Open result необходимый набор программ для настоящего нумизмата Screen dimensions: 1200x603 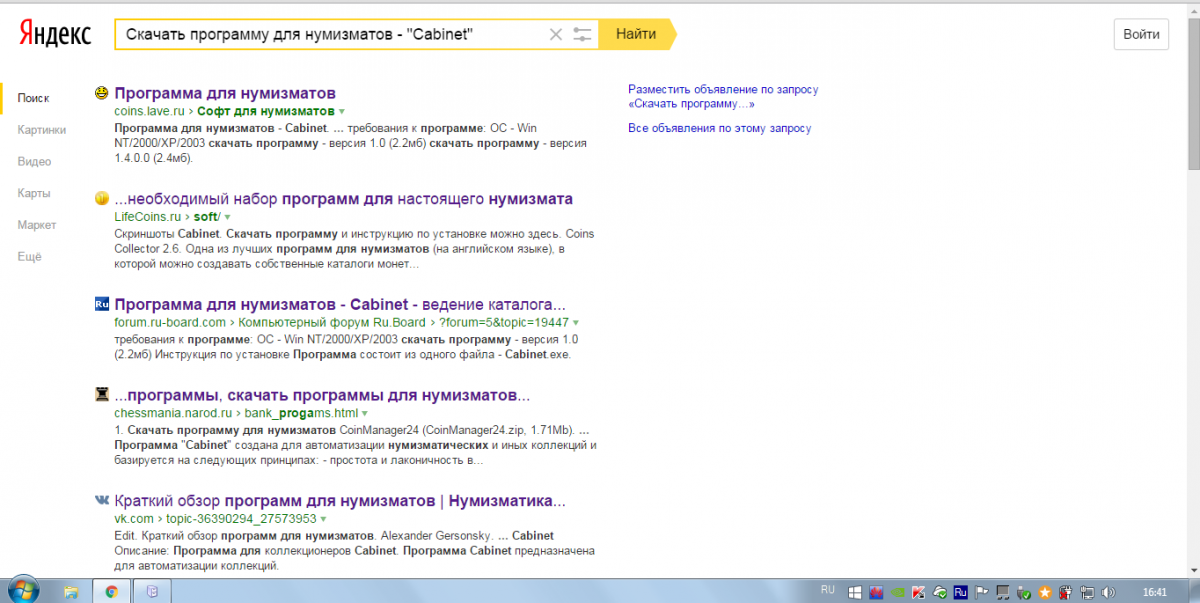344,198
